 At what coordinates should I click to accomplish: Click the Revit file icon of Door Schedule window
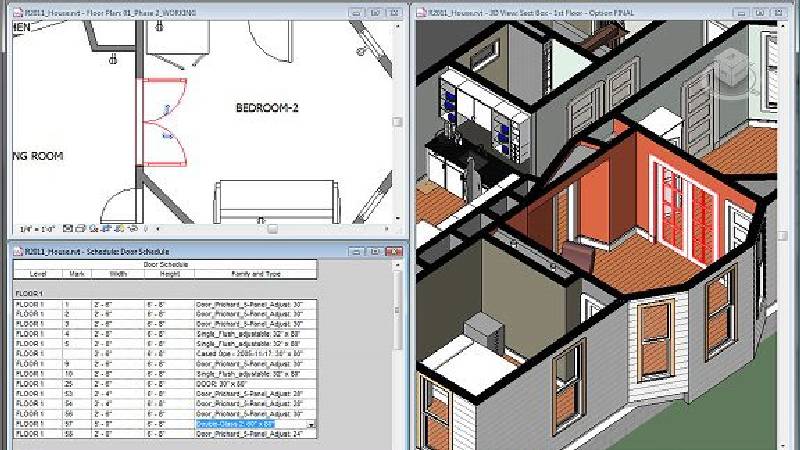tap(18, 251)
